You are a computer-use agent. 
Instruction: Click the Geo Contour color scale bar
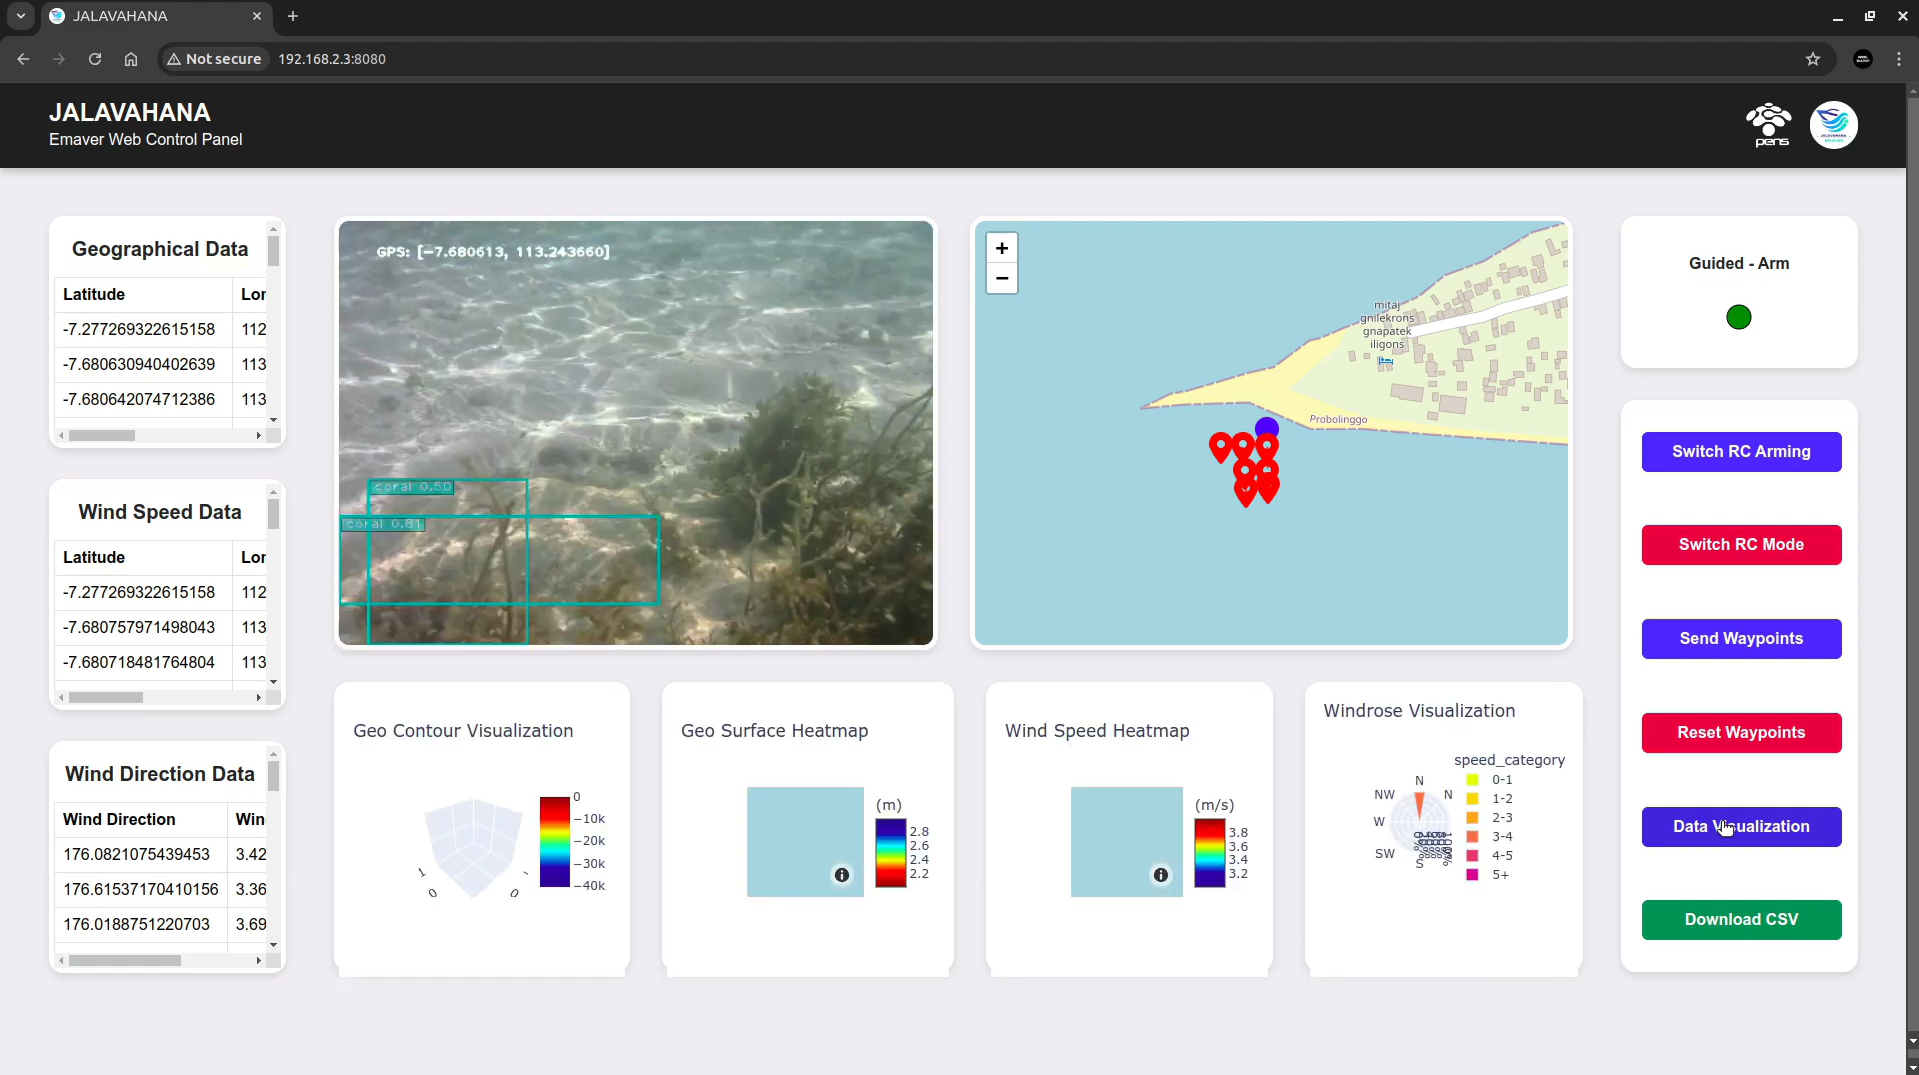pos(554,842)
